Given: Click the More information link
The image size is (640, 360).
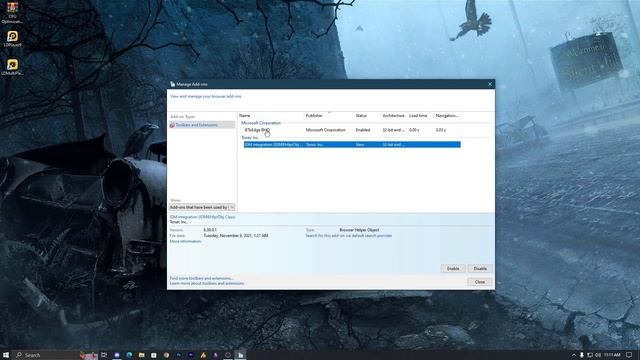Looking at the screenshot, I should click(185, 241).
